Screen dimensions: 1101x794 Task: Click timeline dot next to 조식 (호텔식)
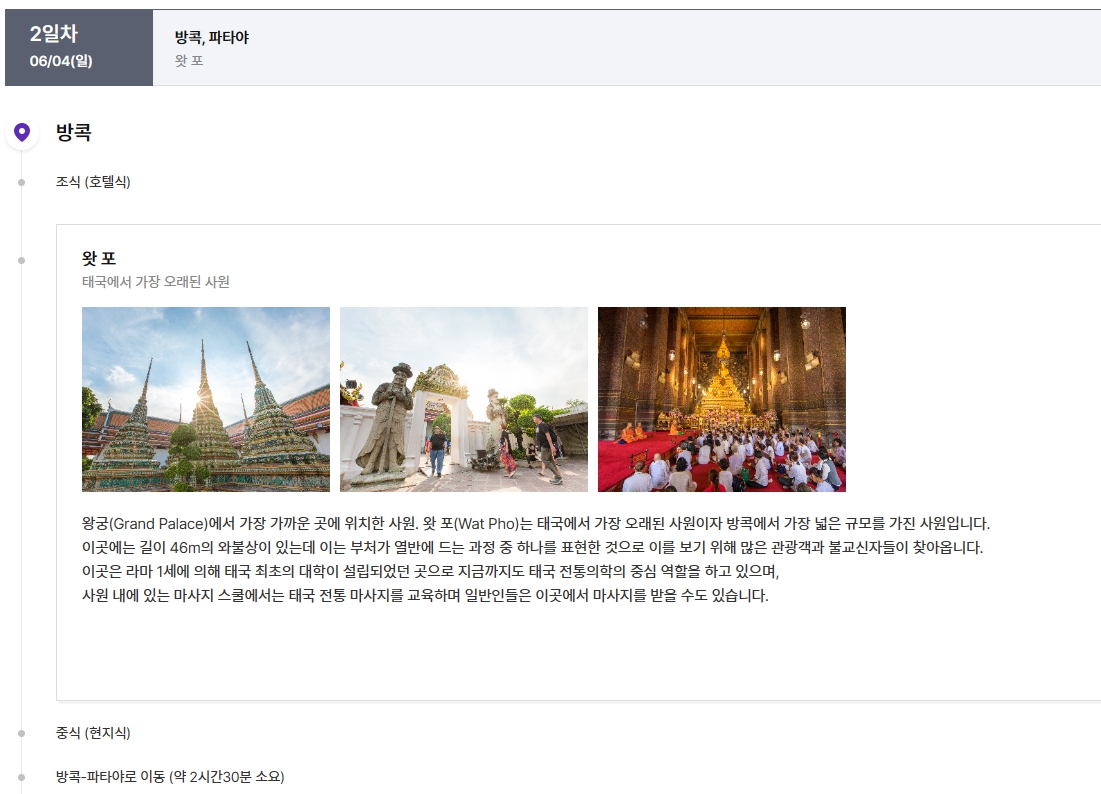[x=22, y=183]
